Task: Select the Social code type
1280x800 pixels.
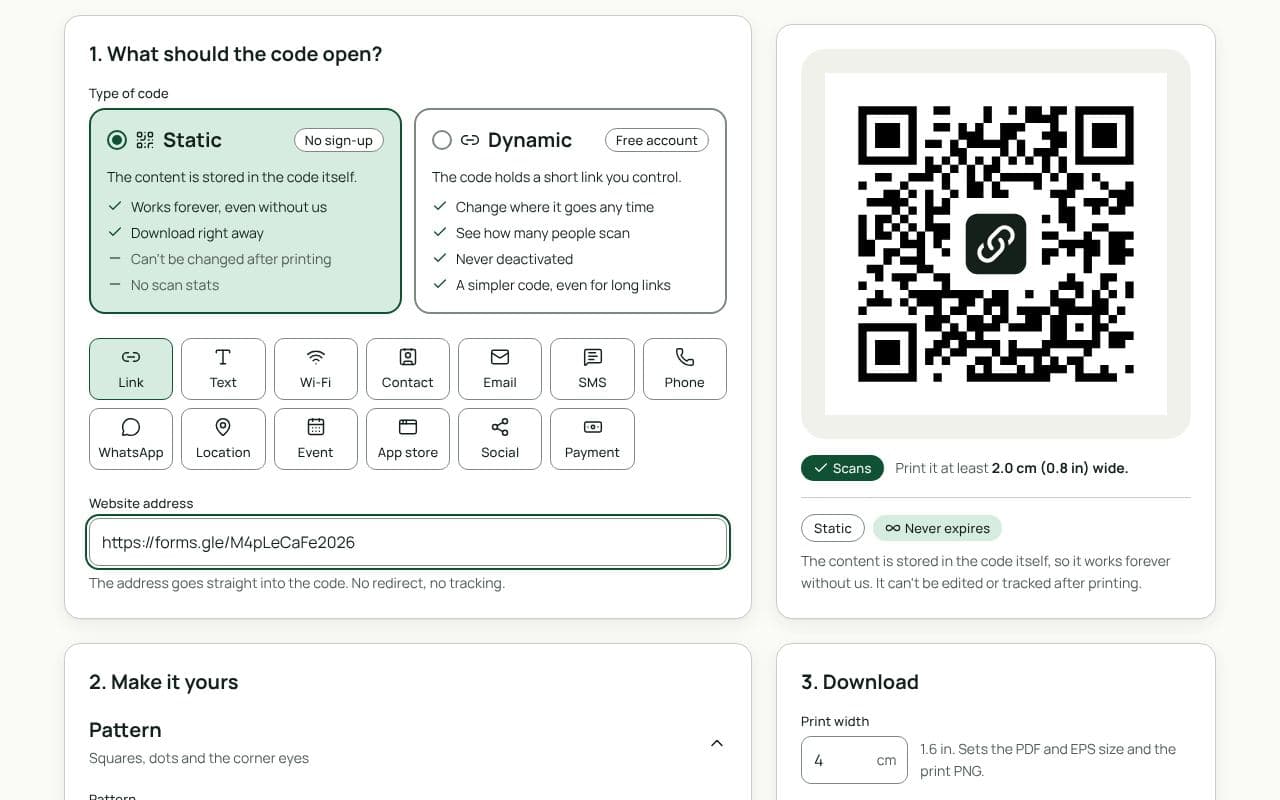Action: [500, 439]
